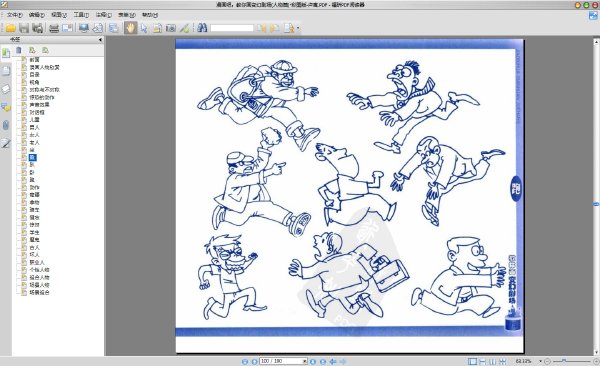
Task: Click the search text input field
Action: pyautogui.click(x=232, y=28)
